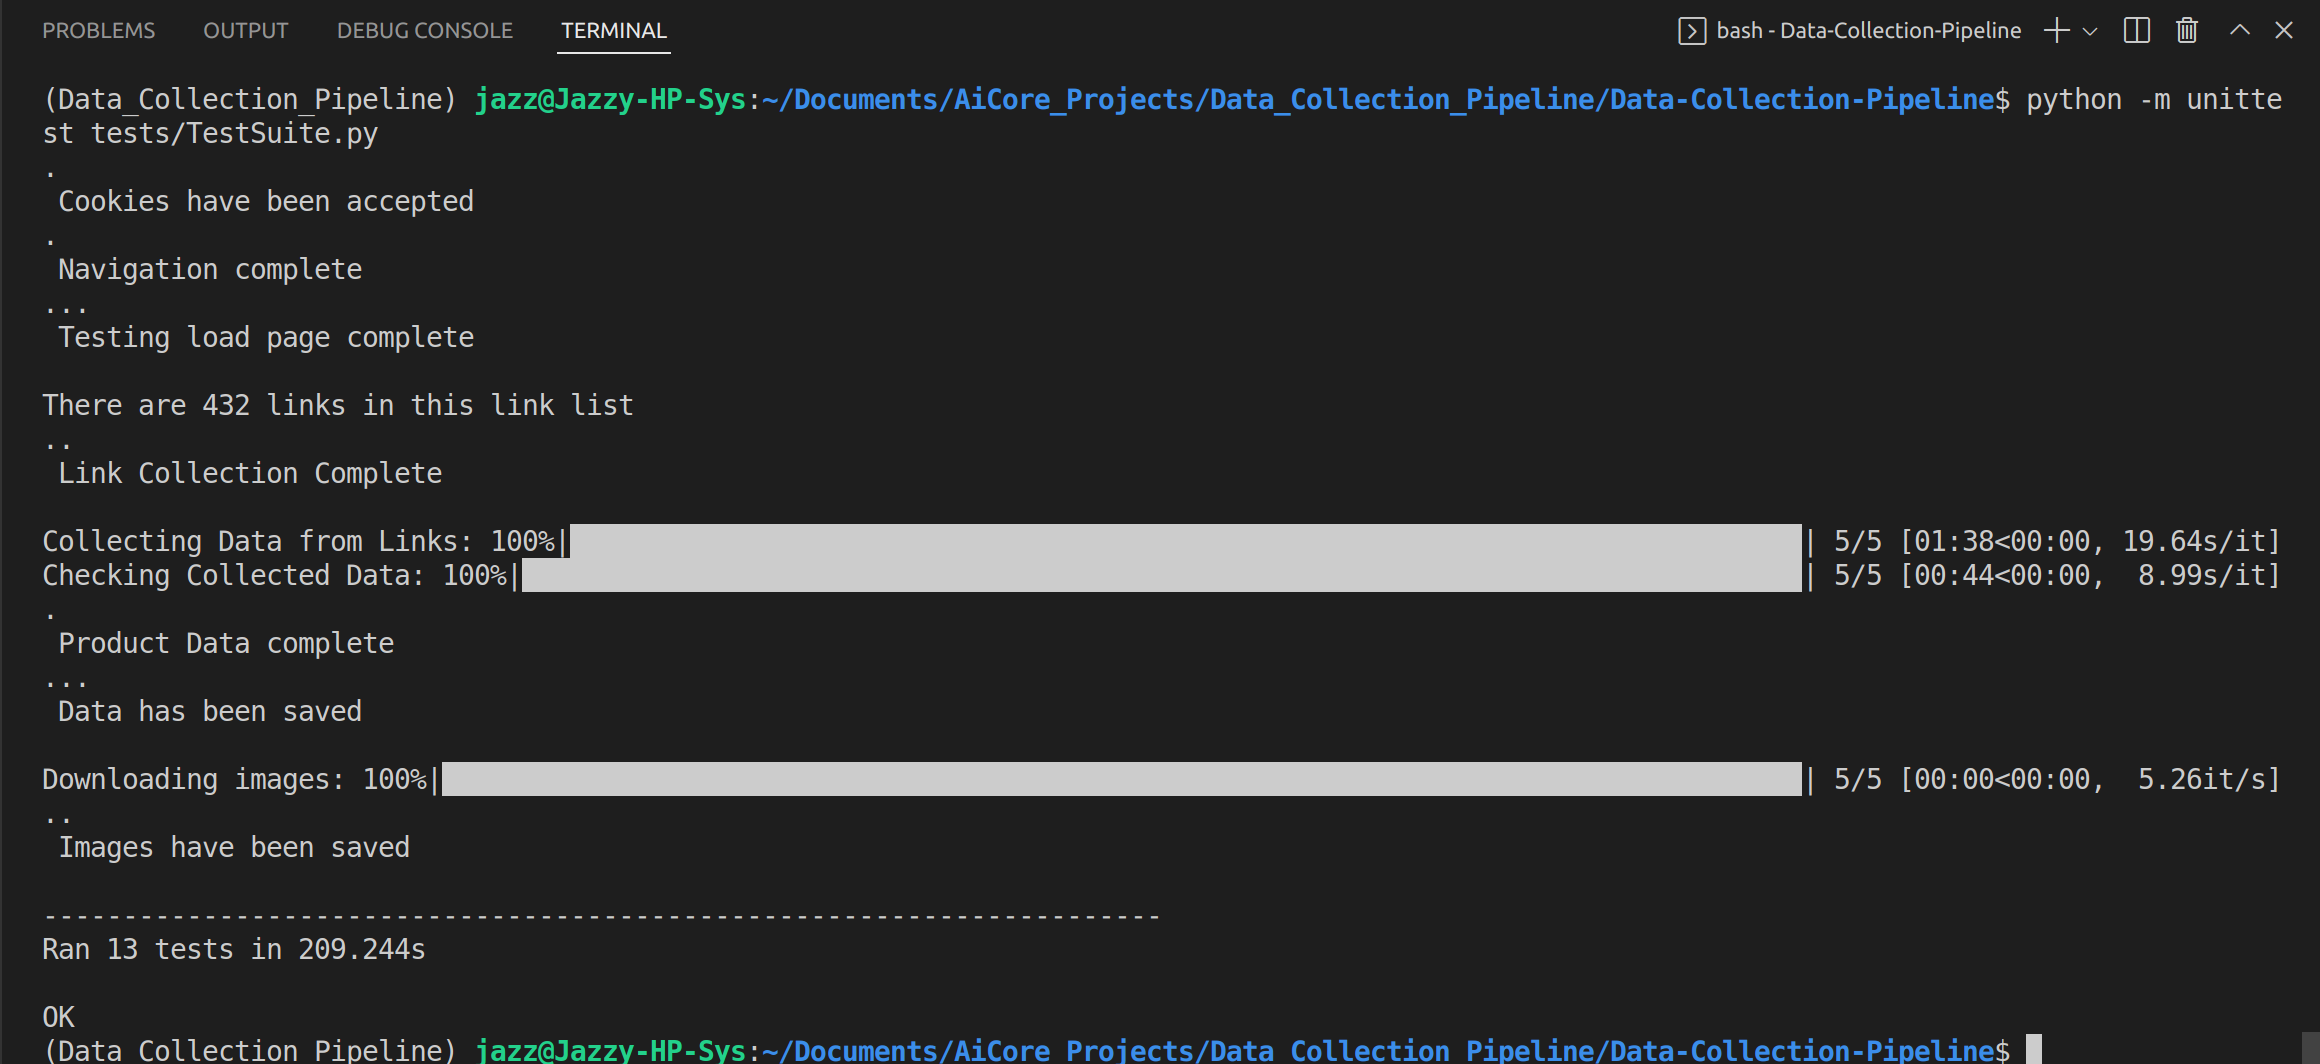This screenshot has width=2320, height=1064.
Task: Click the Checking Collected Data progress bar
Action: pos(1160,576)
